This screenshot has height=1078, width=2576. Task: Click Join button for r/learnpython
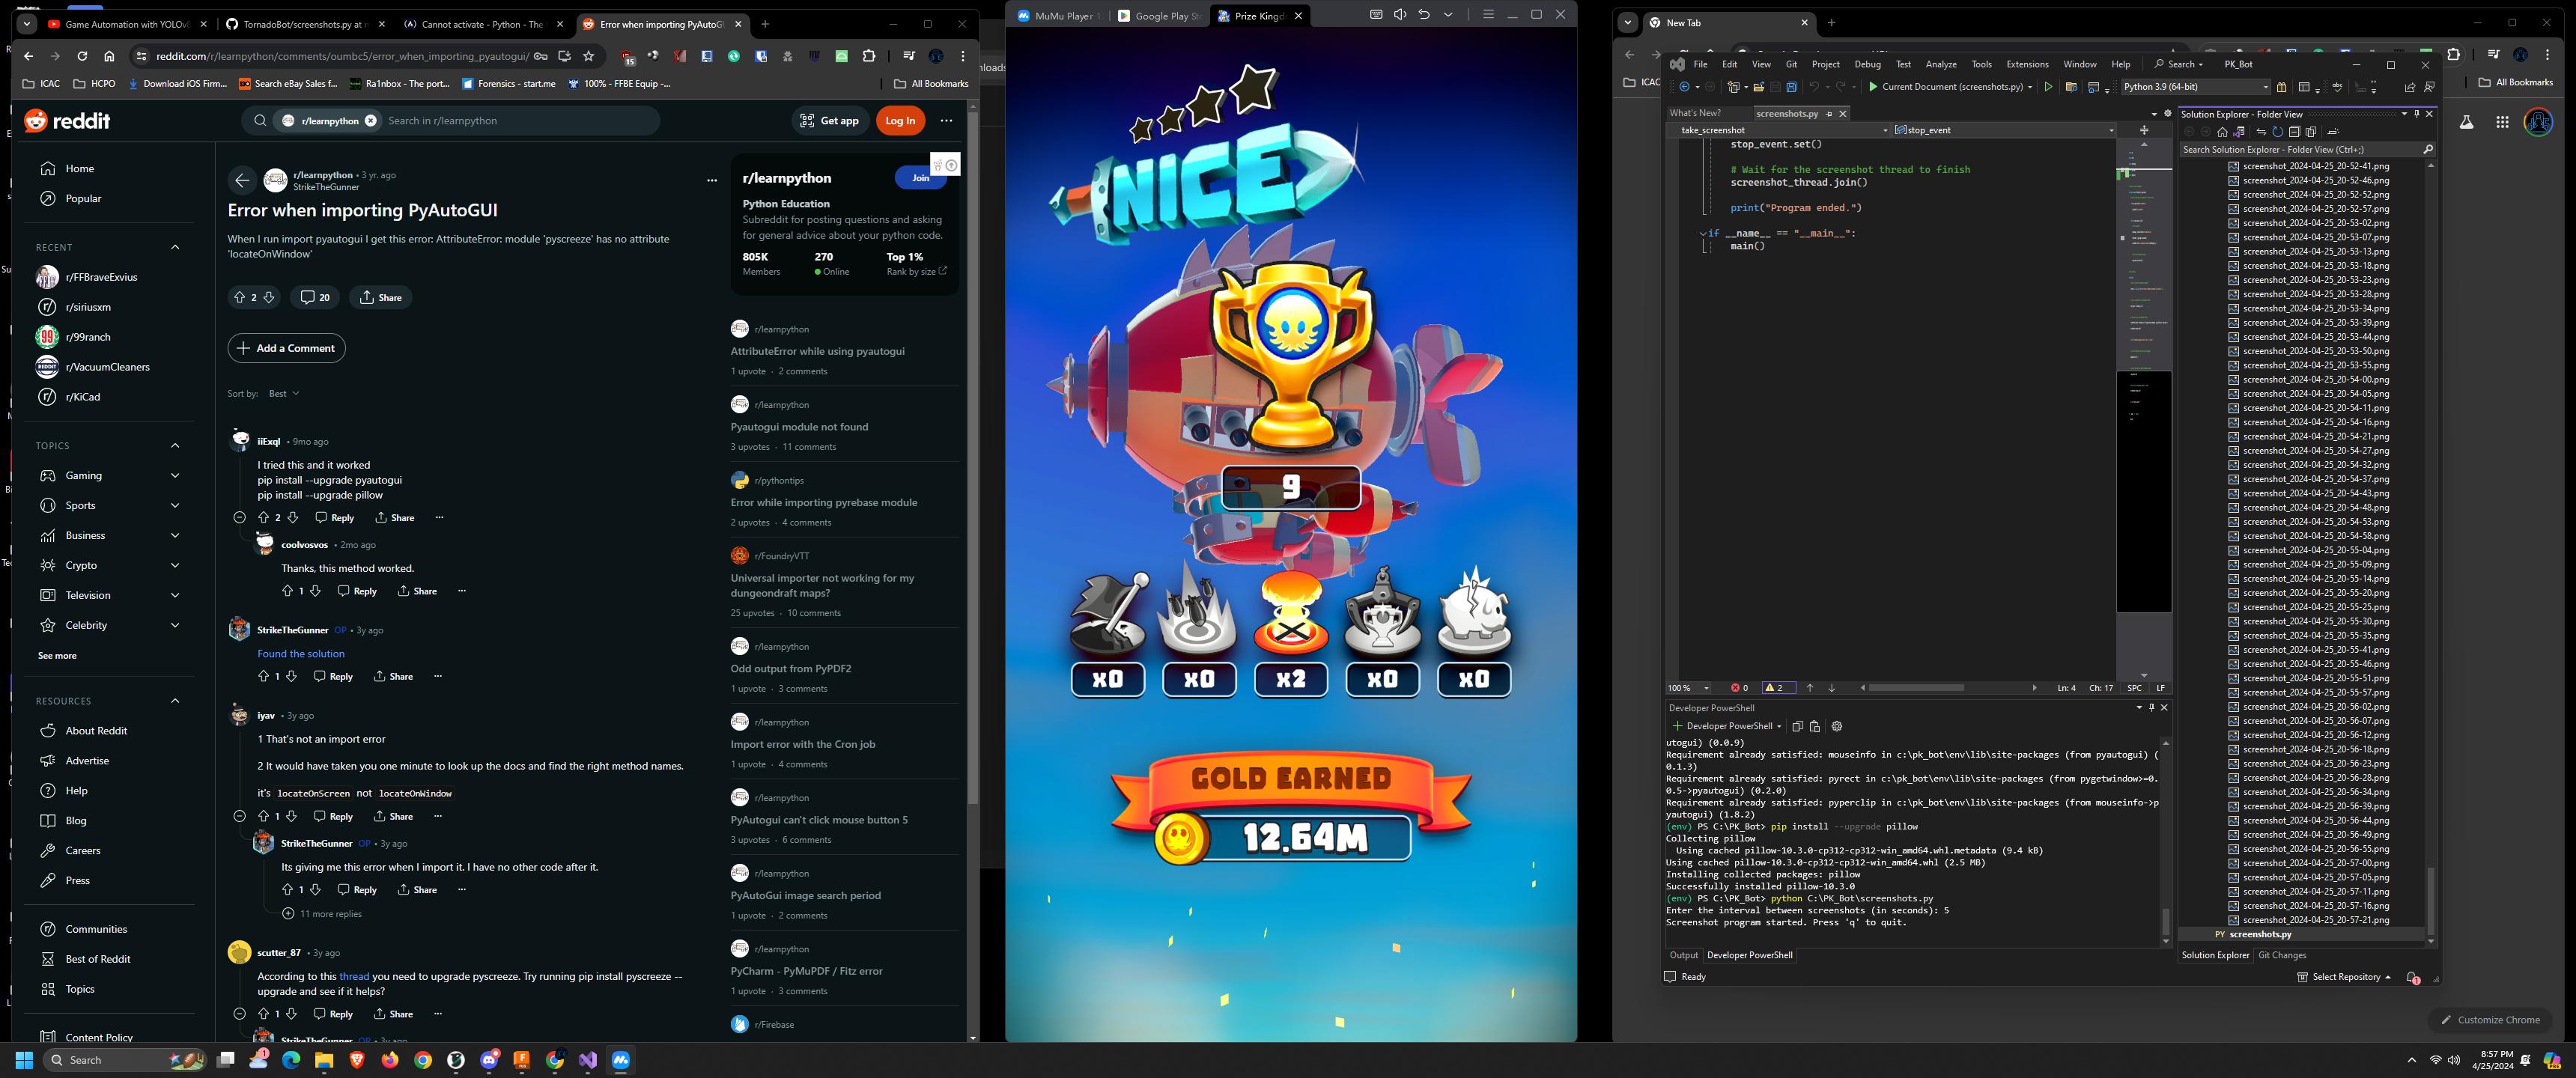point(920,178)
